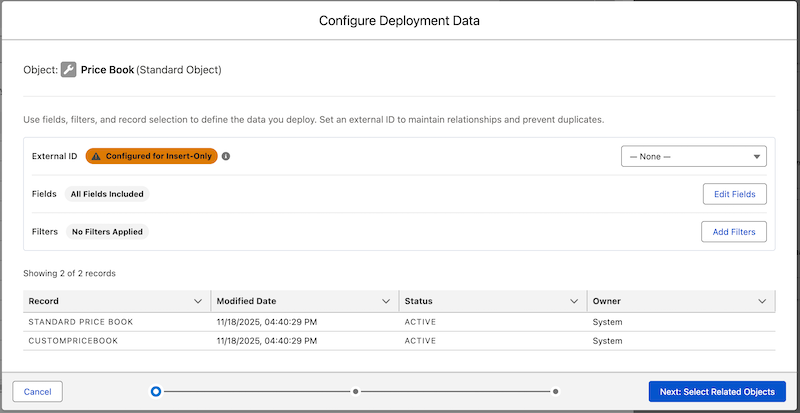Click the All Fields Included pill
Image resolution: width=800 pixels, height=413 pixels.
107,194
